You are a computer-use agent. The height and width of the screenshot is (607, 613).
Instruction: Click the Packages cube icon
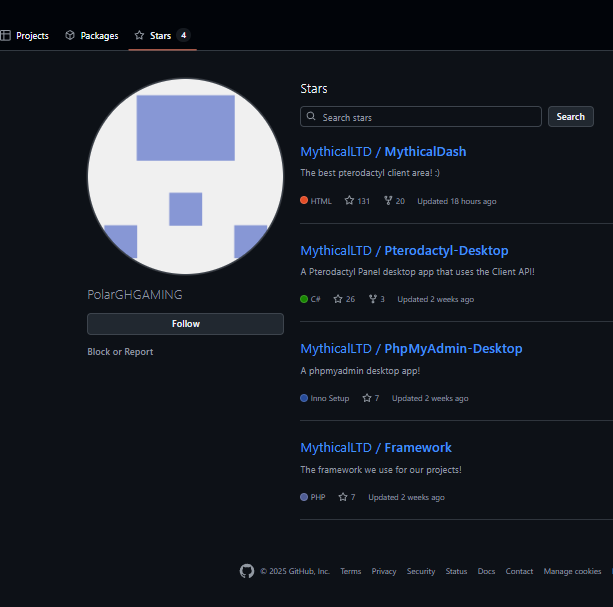[x=70, y=35]
